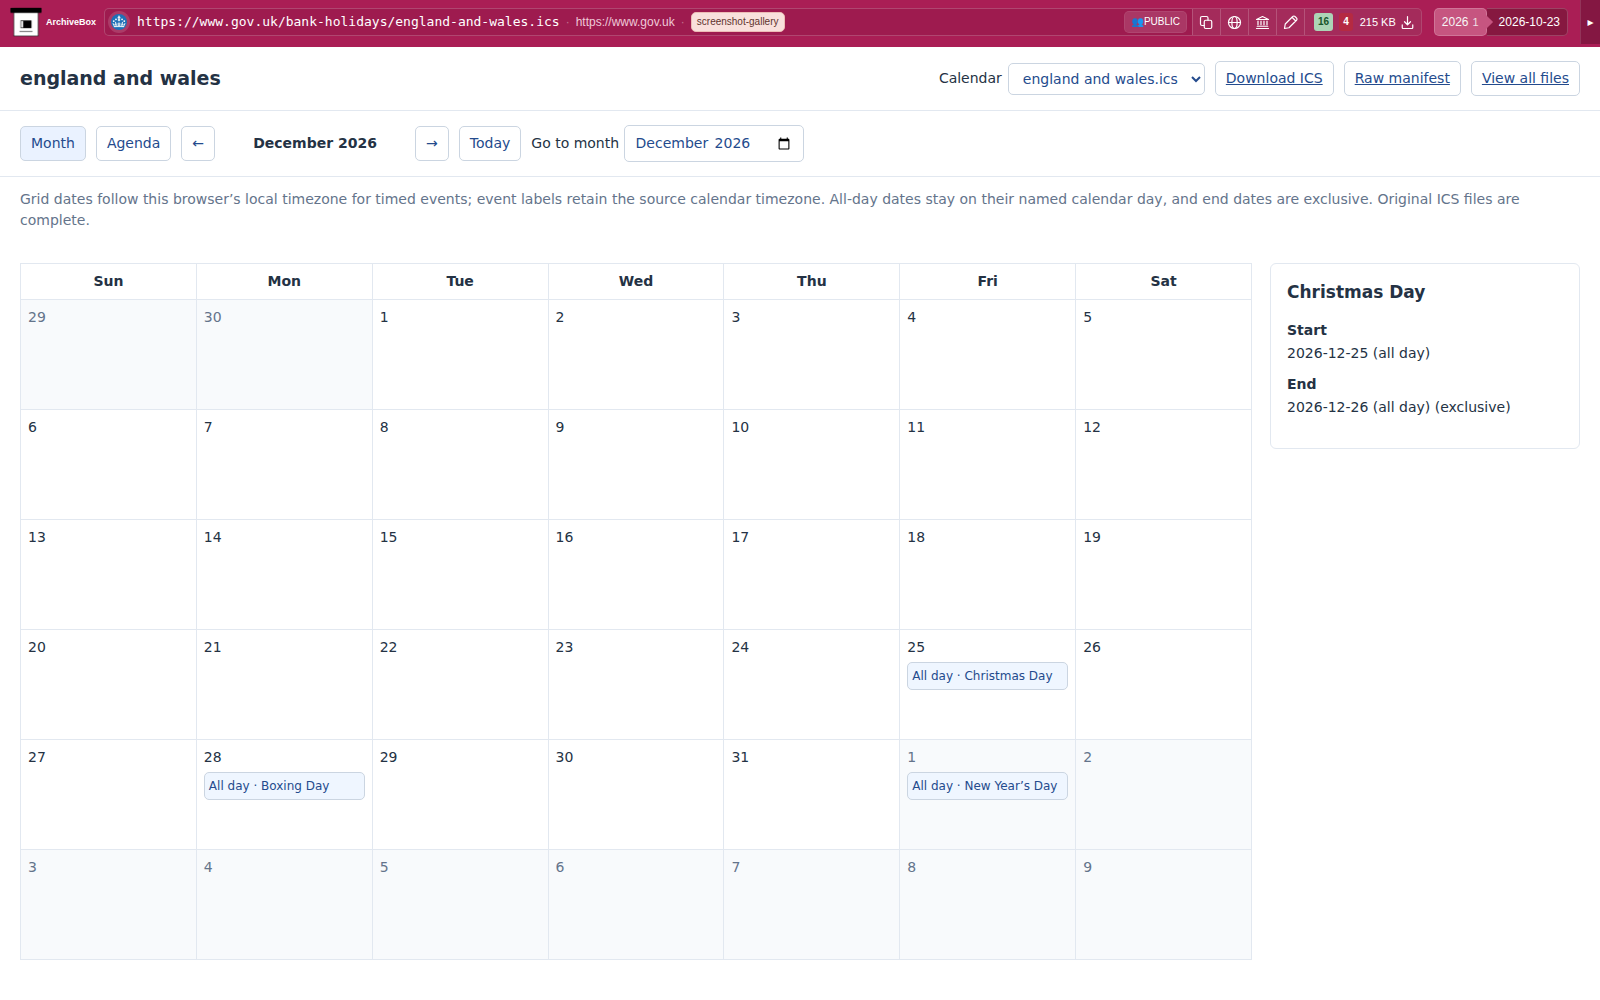Select the December 12 day cell
1600x1000 pixels.
[x=1163, y=464]
